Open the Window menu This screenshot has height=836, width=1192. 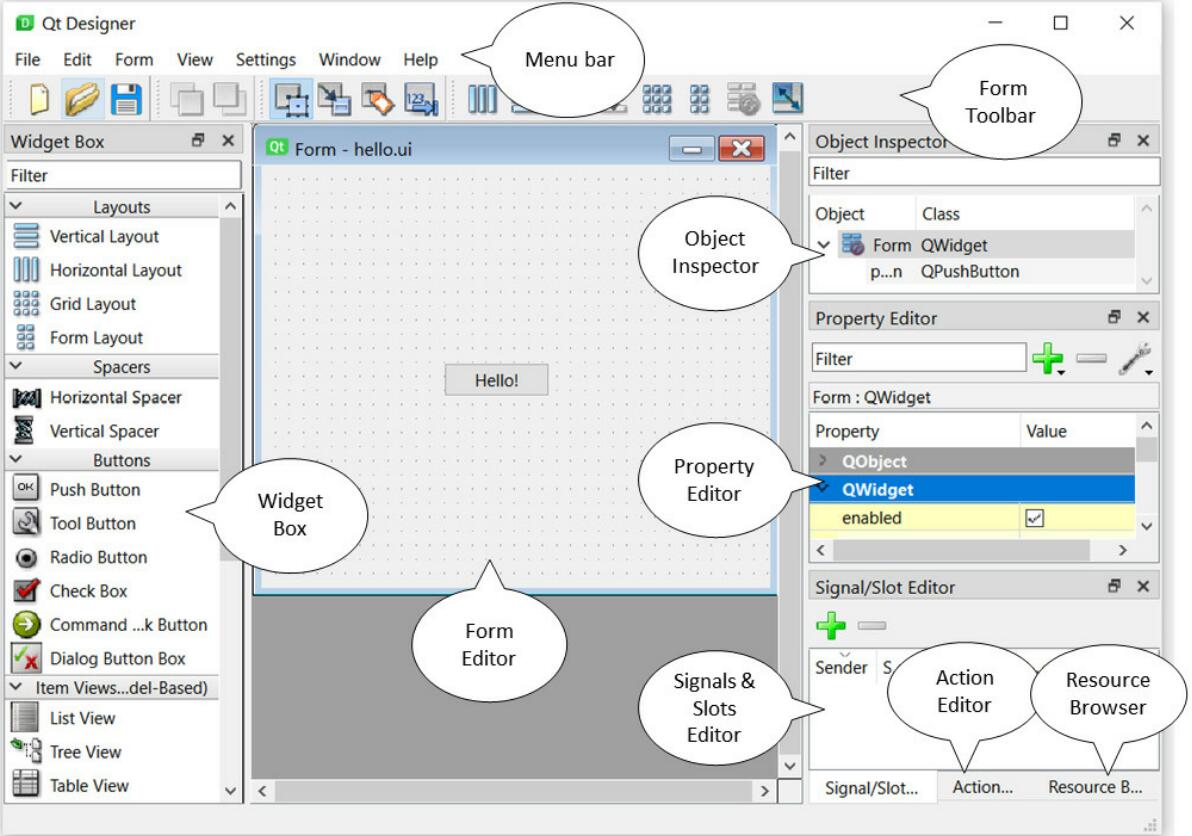(x=349, y=59)
